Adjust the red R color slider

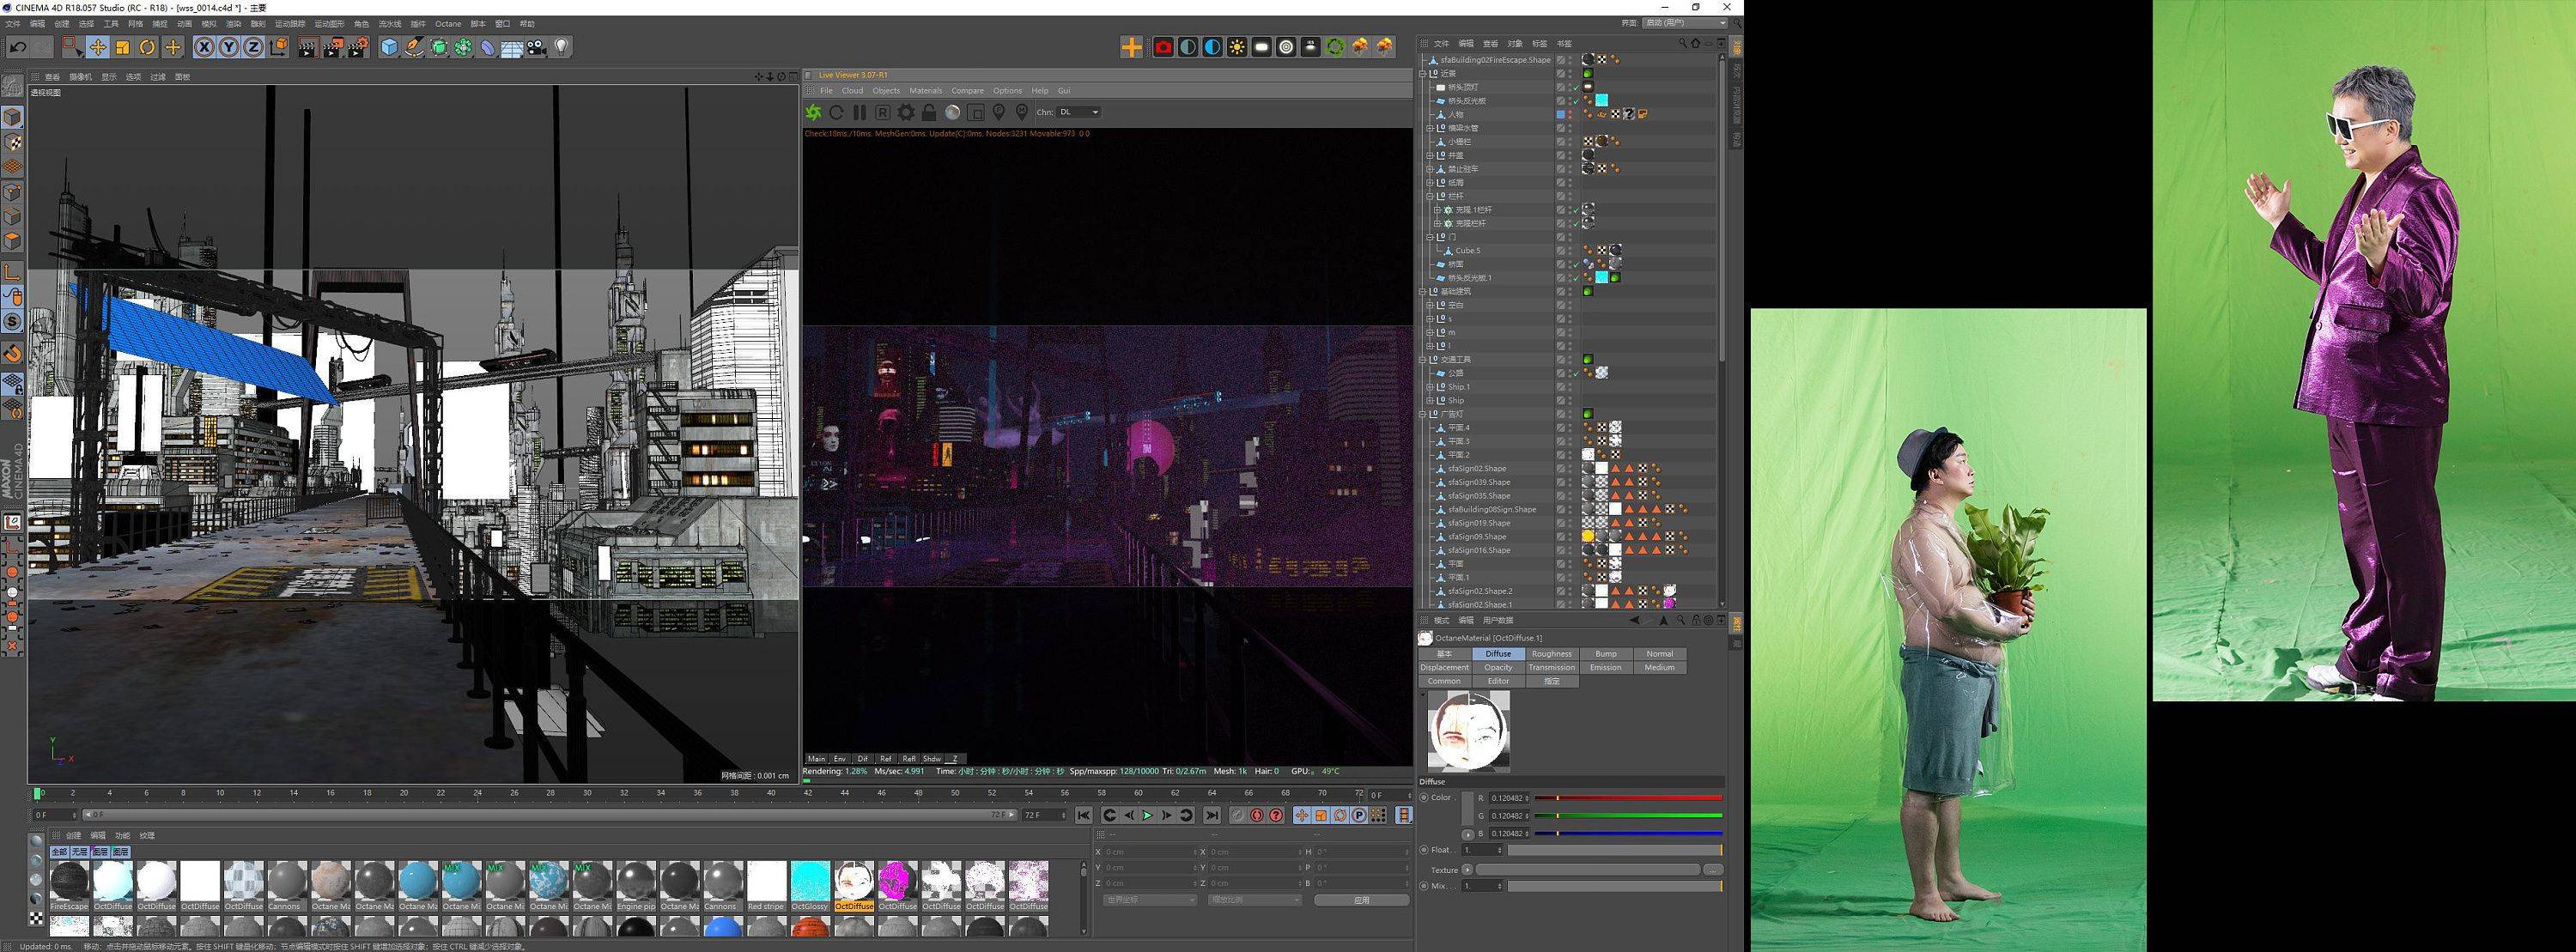[1628, 798]
